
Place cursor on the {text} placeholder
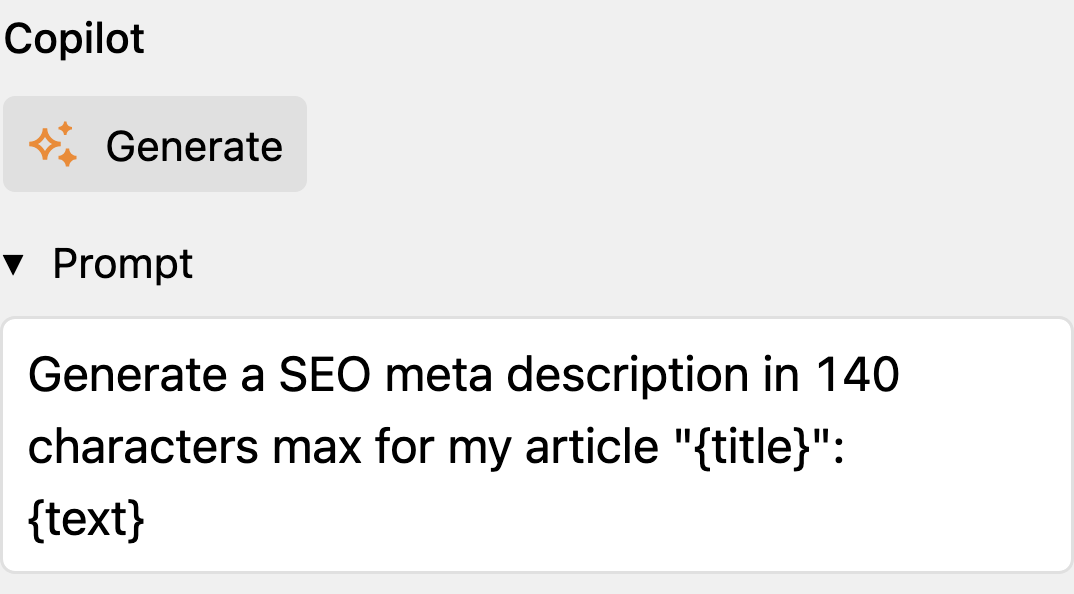86,519
